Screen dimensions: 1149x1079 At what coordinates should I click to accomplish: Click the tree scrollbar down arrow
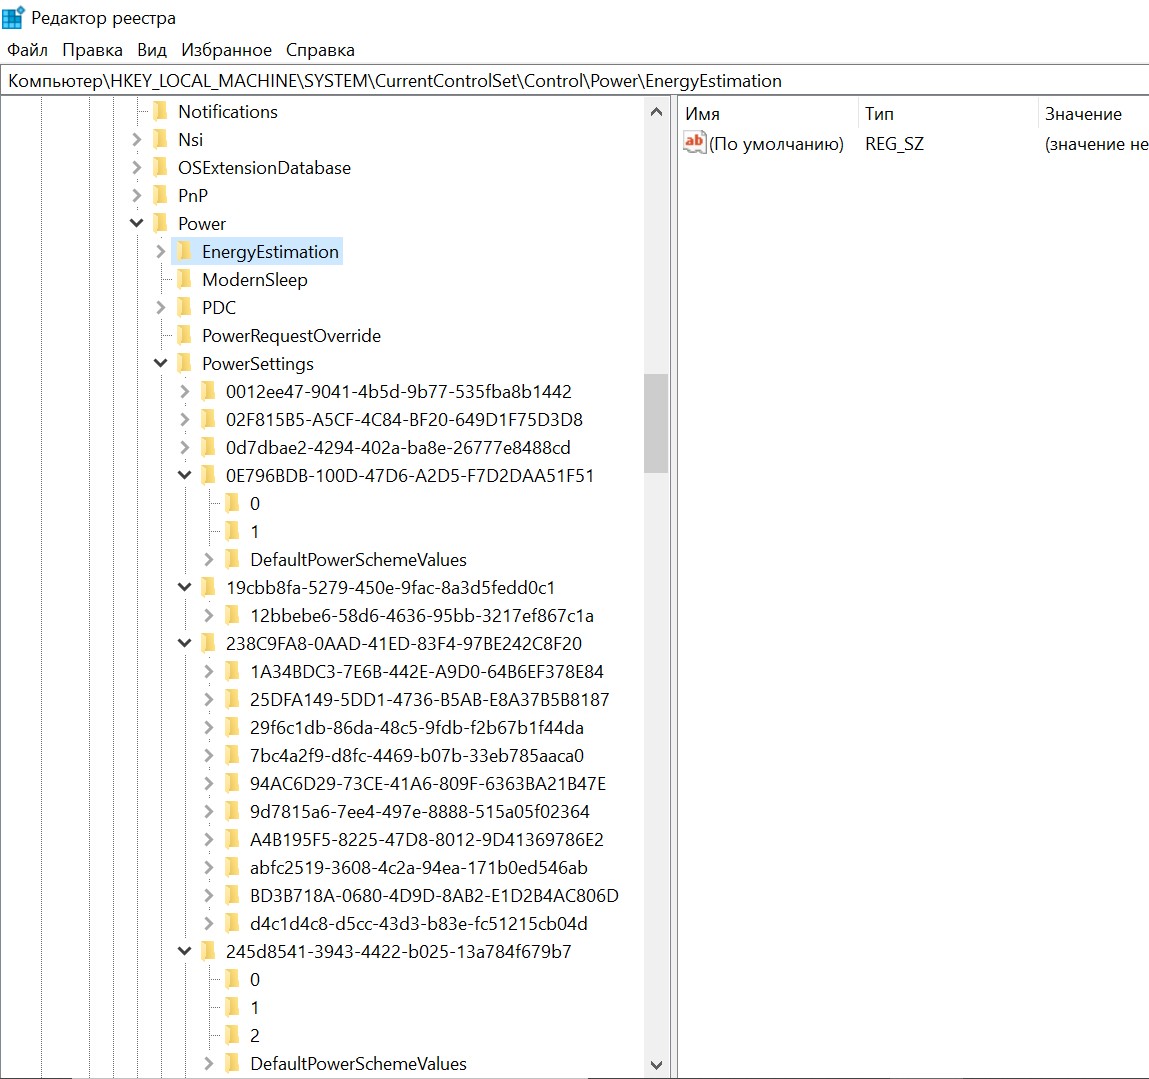click(x=656, y=1064)
